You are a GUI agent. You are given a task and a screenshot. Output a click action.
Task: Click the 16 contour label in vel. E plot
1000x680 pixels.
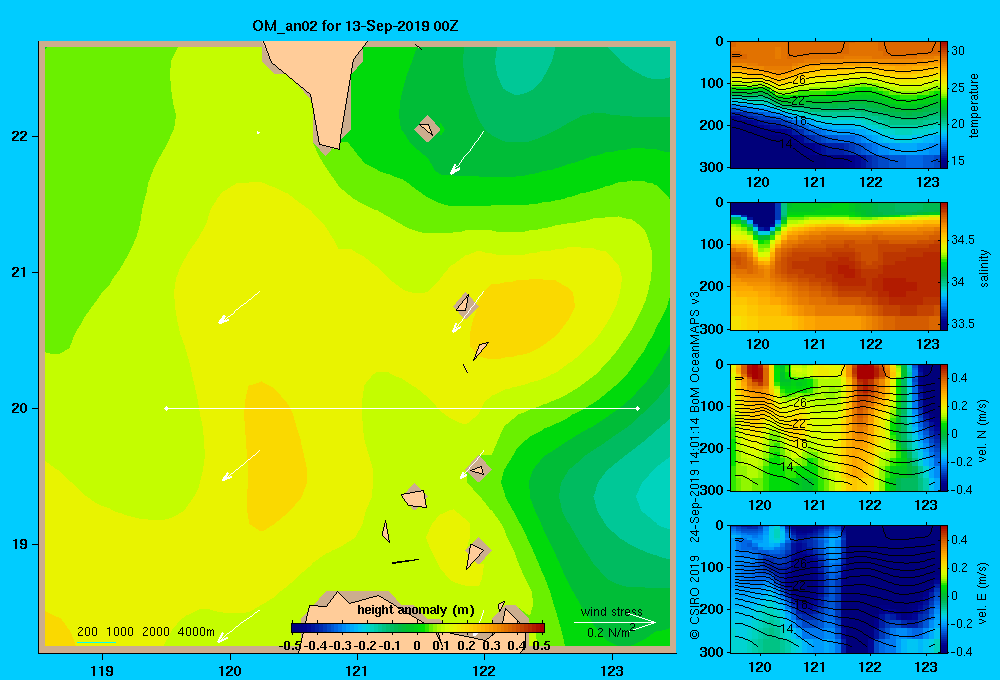point(800,604)
